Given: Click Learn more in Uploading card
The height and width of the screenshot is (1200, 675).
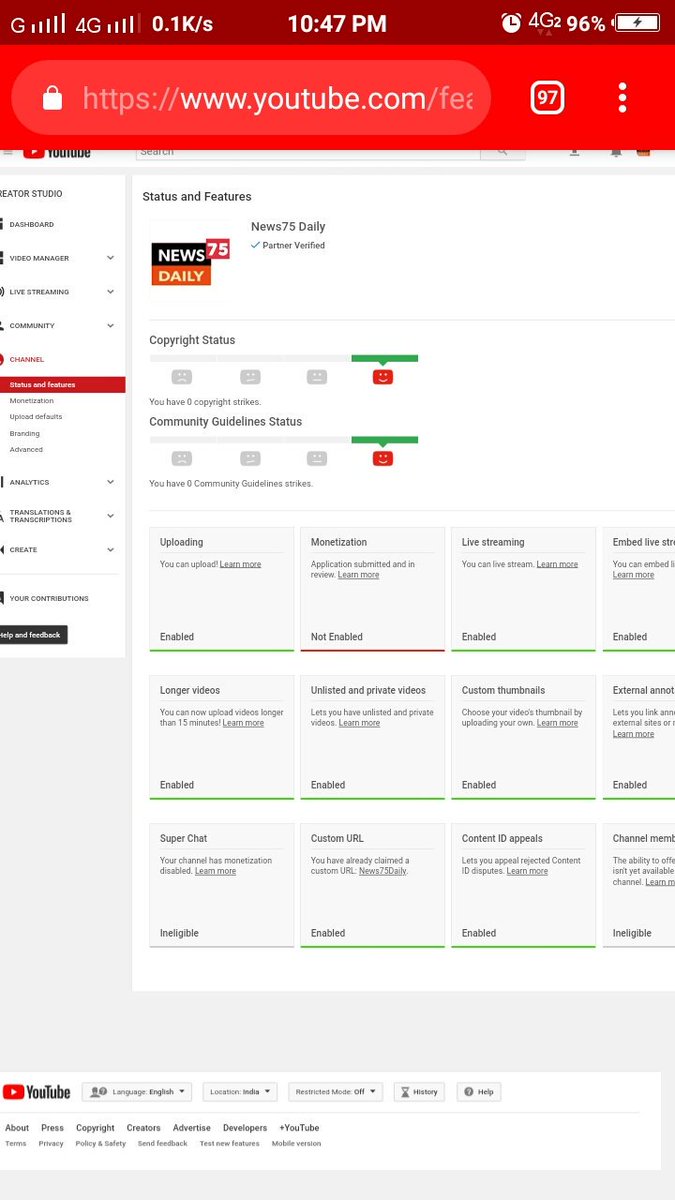Looking at the screenshot, I should point(240,564).
